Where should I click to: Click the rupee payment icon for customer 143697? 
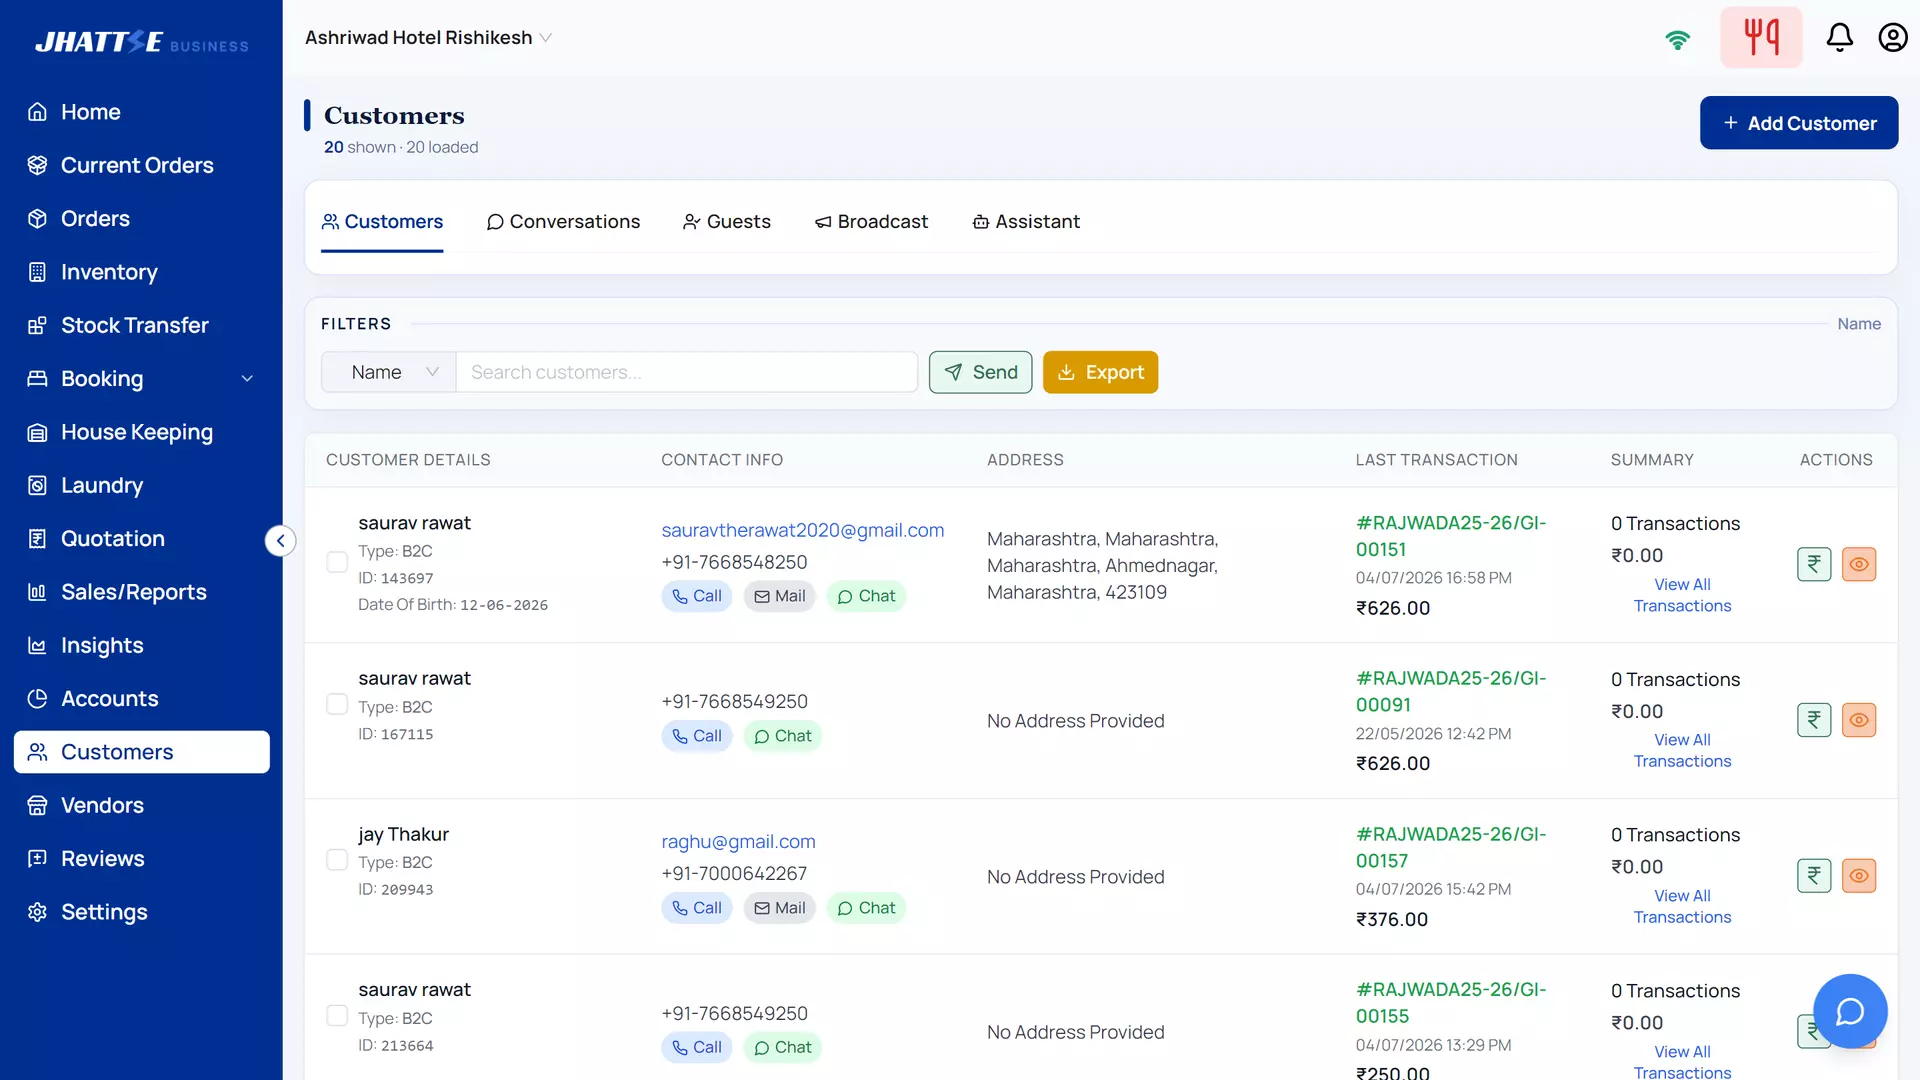point(1814,564)
